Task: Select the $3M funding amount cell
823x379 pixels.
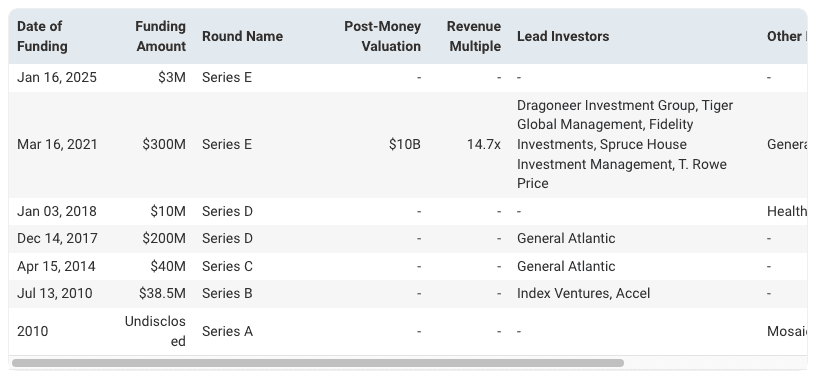Action: [x=172, y=78]
